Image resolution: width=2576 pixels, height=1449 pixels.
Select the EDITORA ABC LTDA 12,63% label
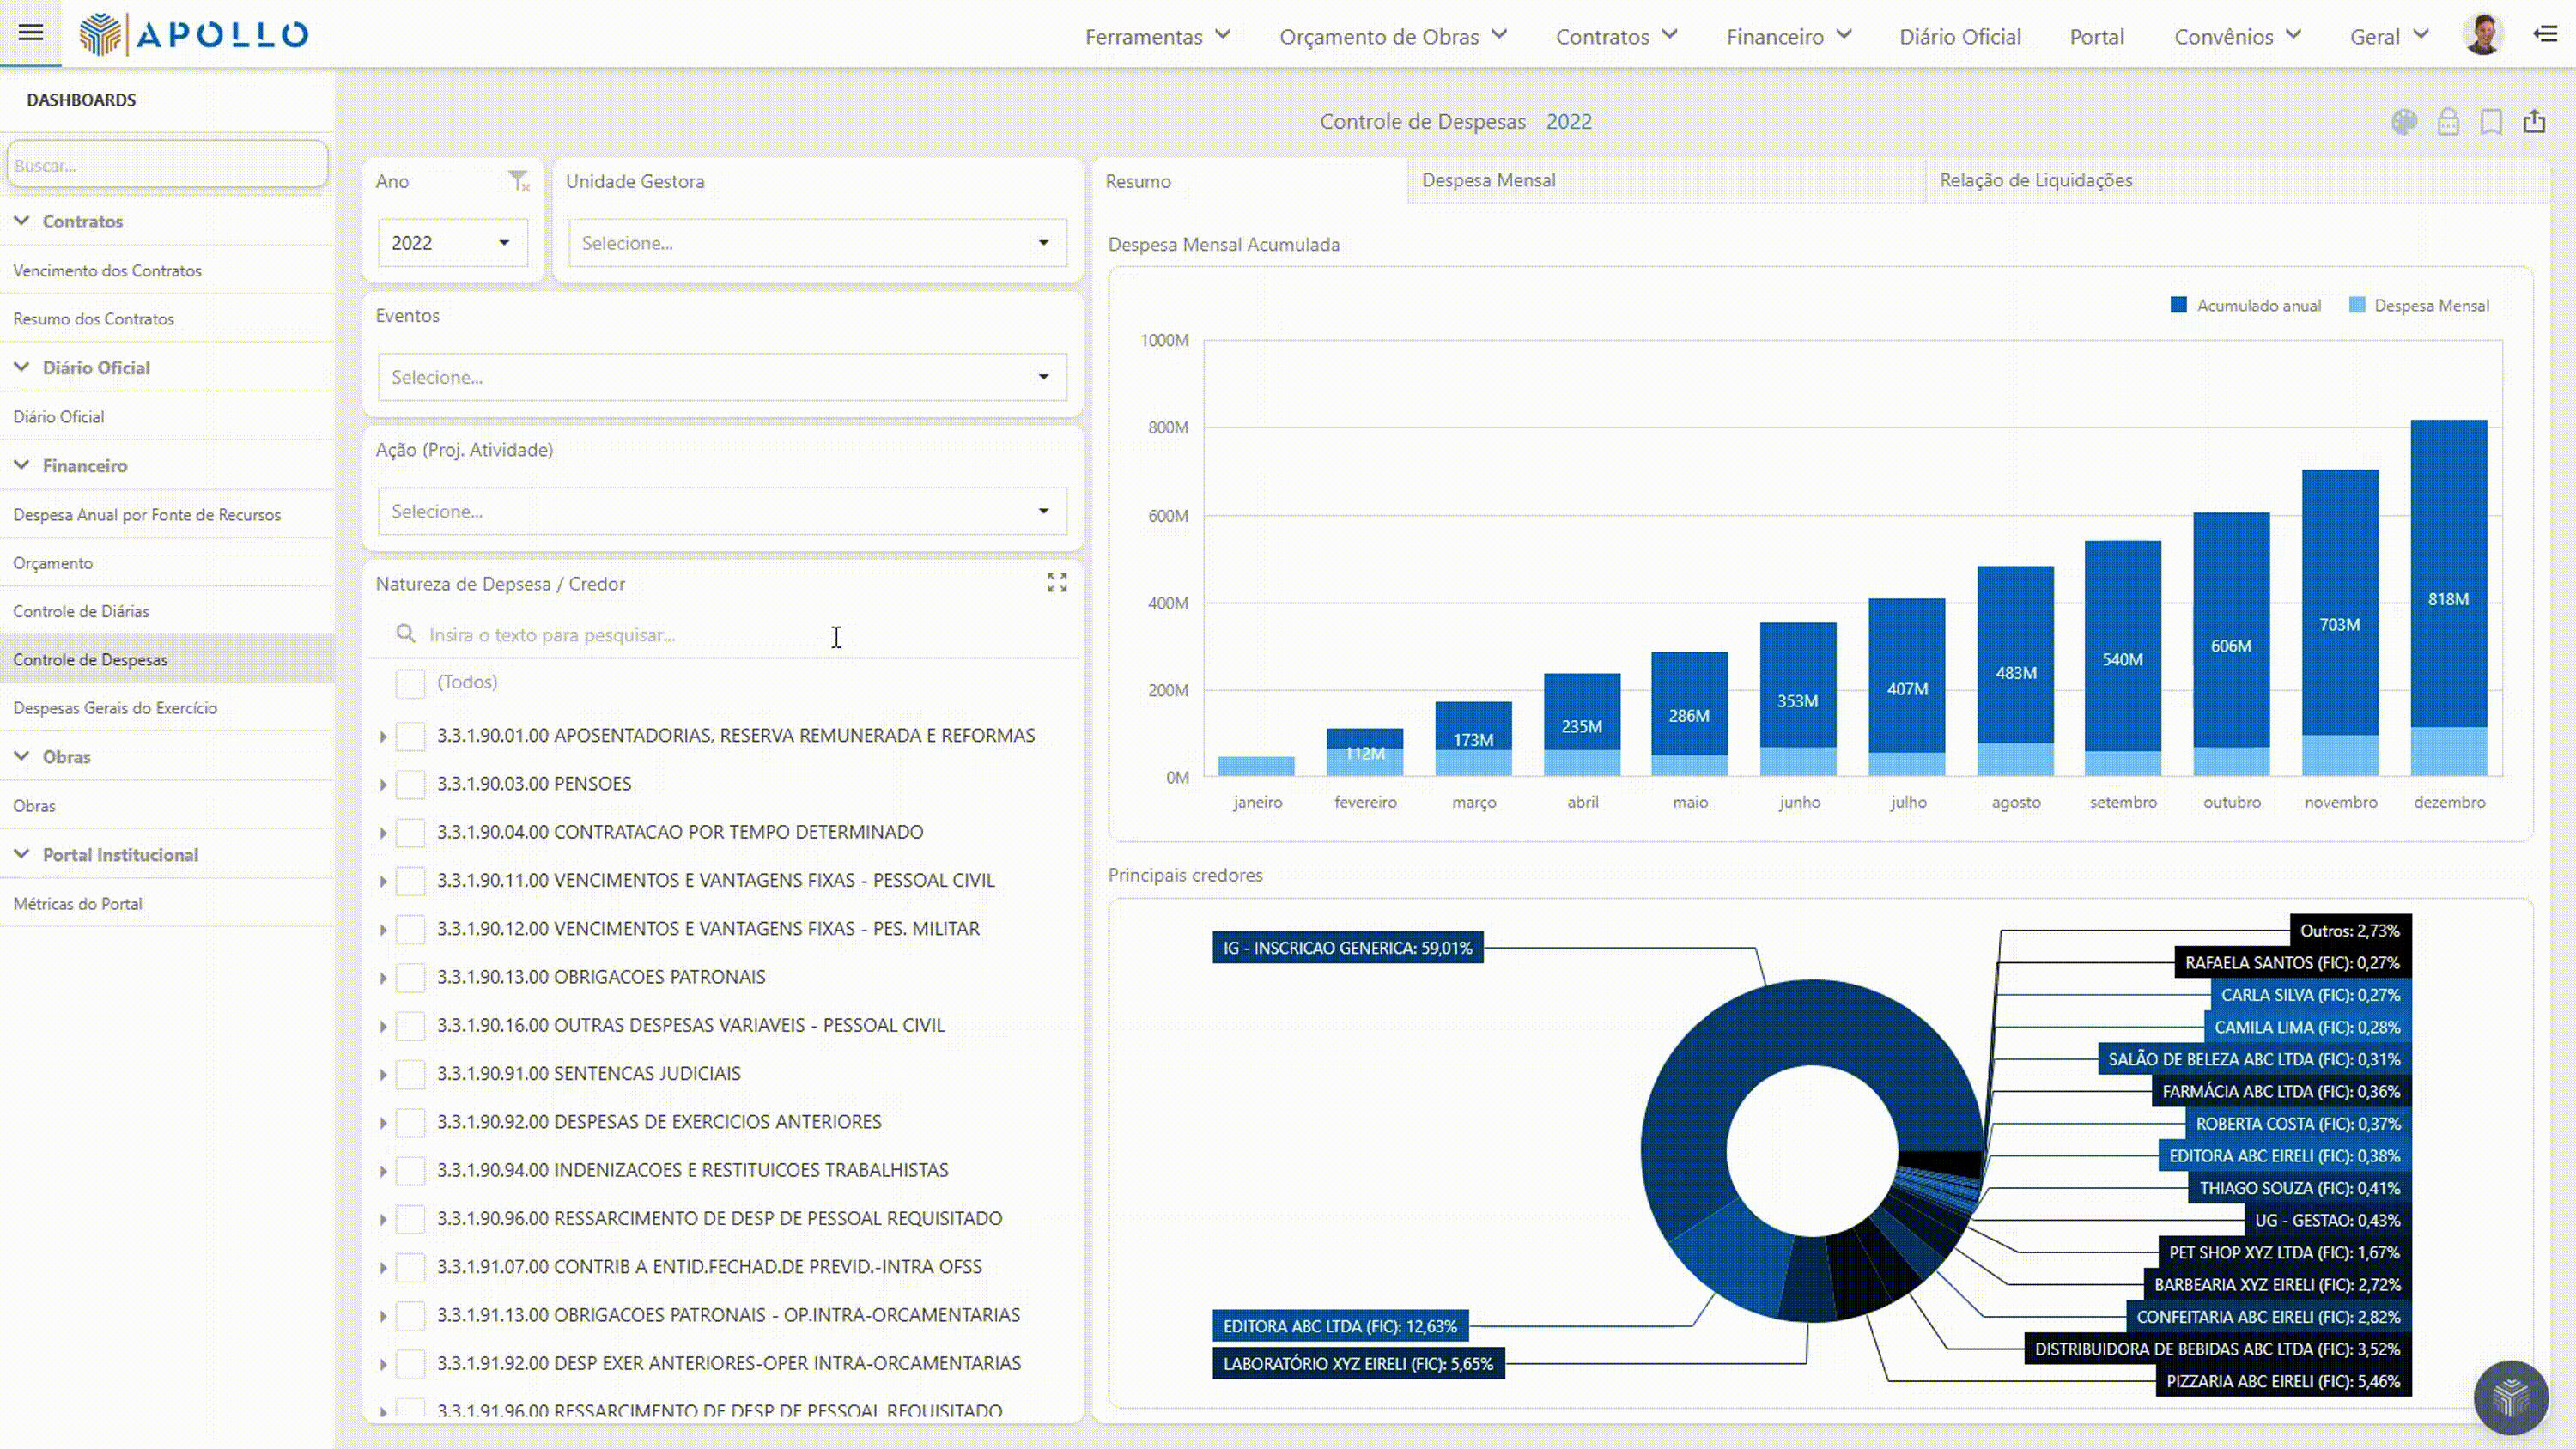tap(1340, 1326)
